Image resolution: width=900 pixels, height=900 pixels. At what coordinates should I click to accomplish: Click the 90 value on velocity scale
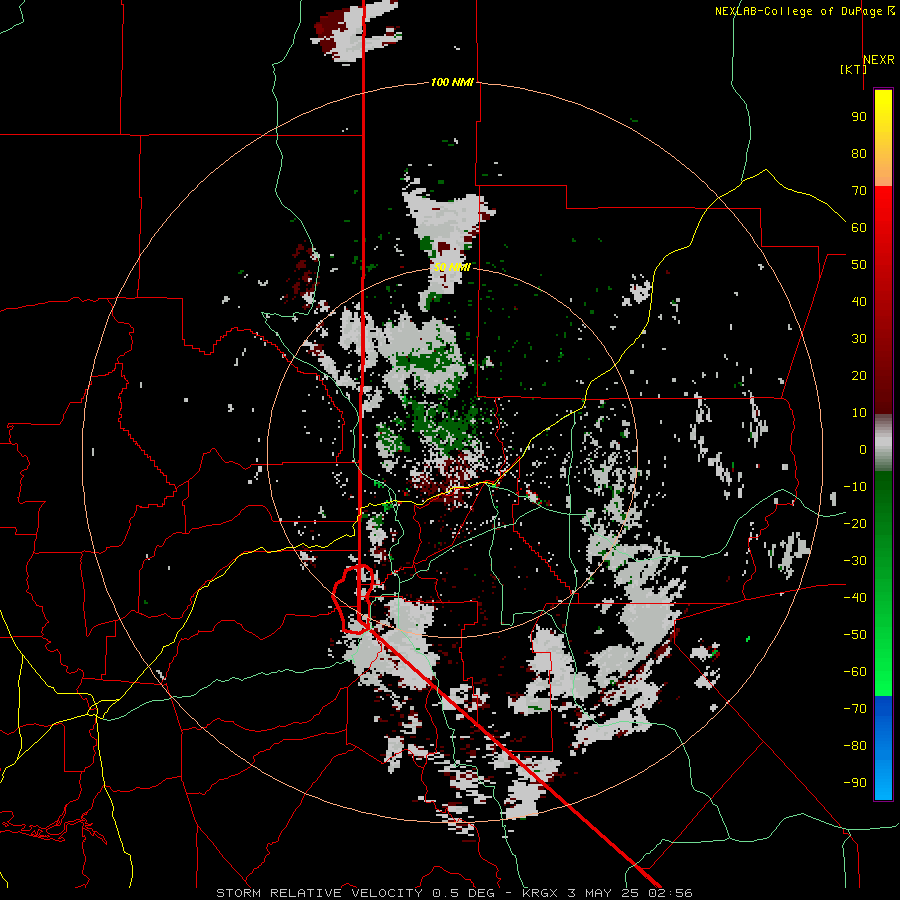(x=859, y=117)
